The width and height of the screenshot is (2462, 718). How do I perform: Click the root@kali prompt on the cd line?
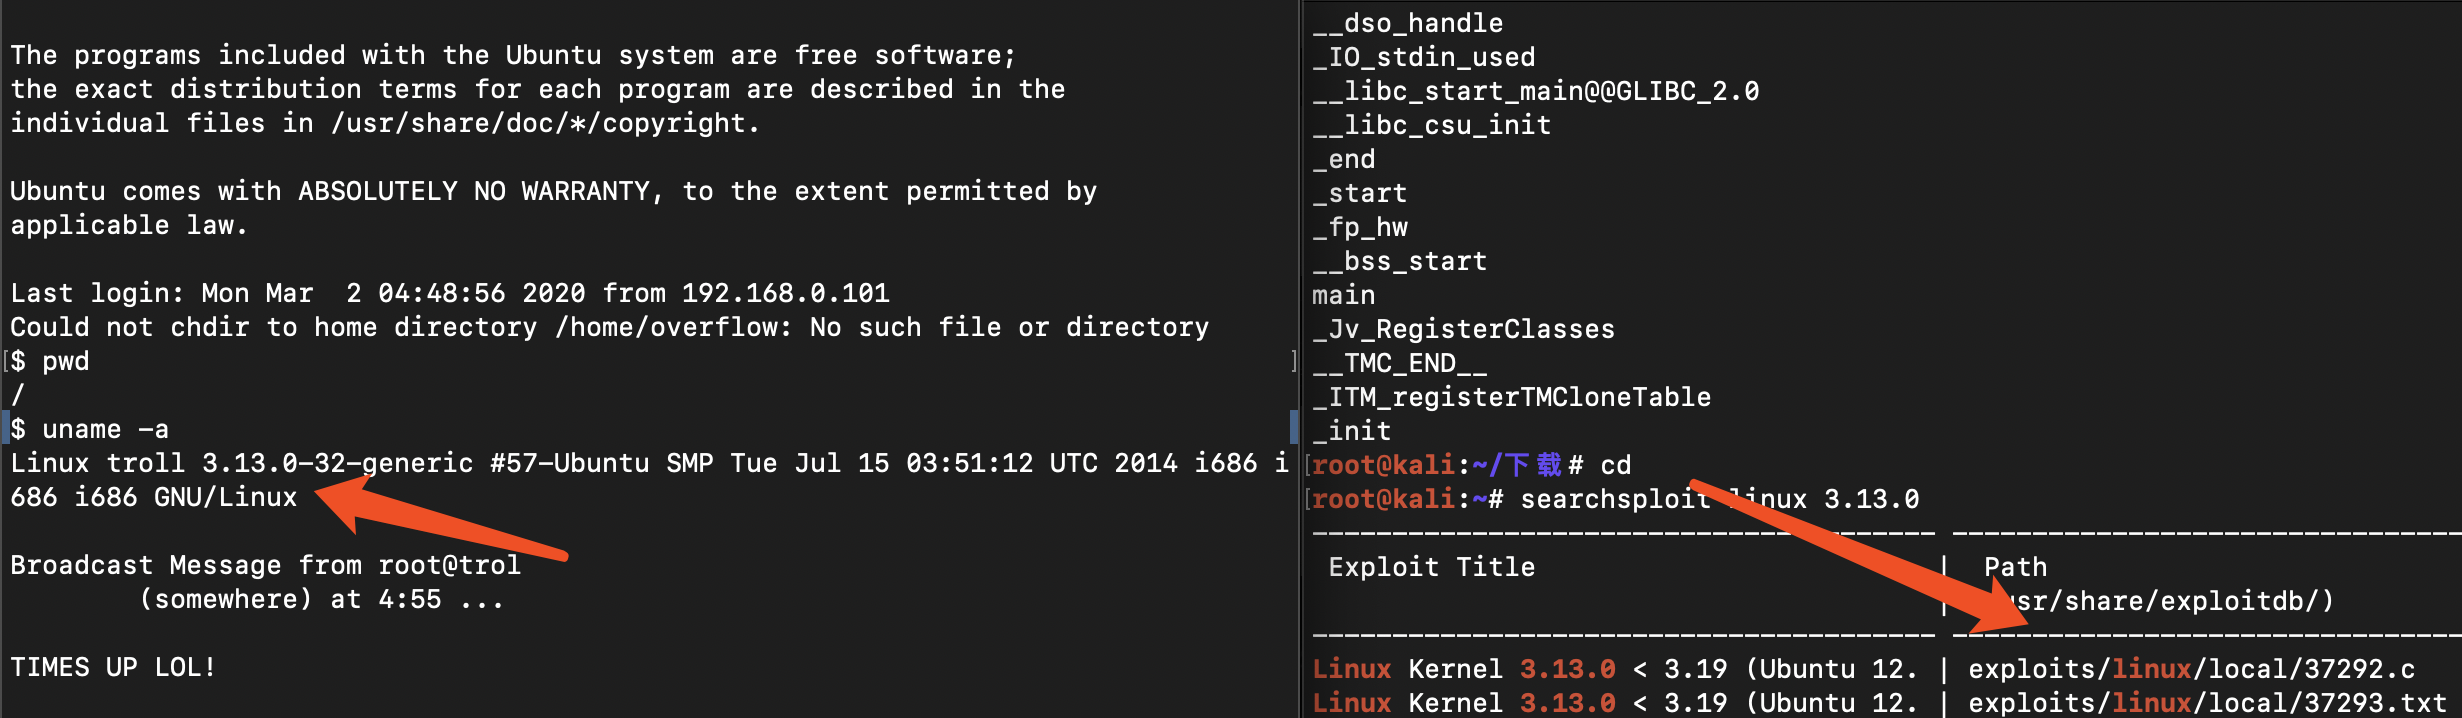[x=1383, y=465]
